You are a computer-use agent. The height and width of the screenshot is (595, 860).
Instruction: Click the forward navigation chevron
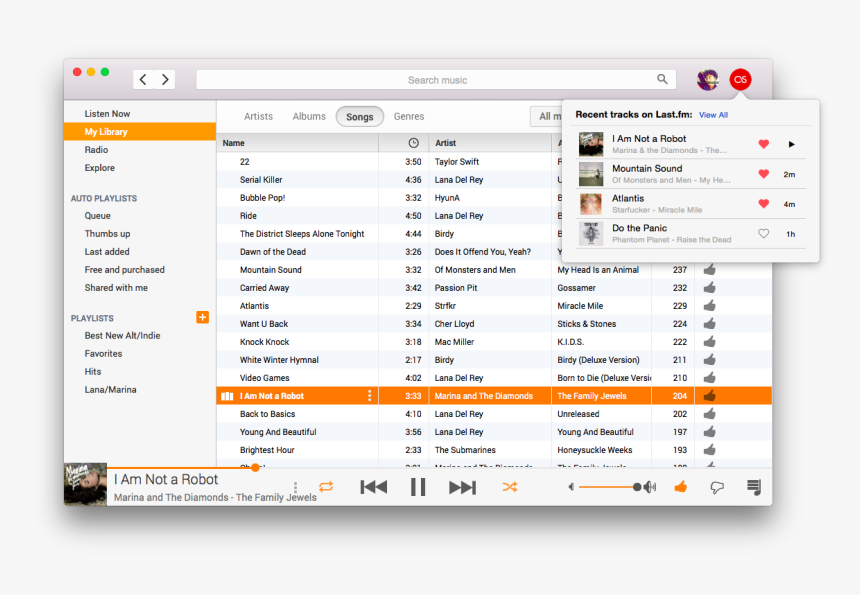[165, 79]
